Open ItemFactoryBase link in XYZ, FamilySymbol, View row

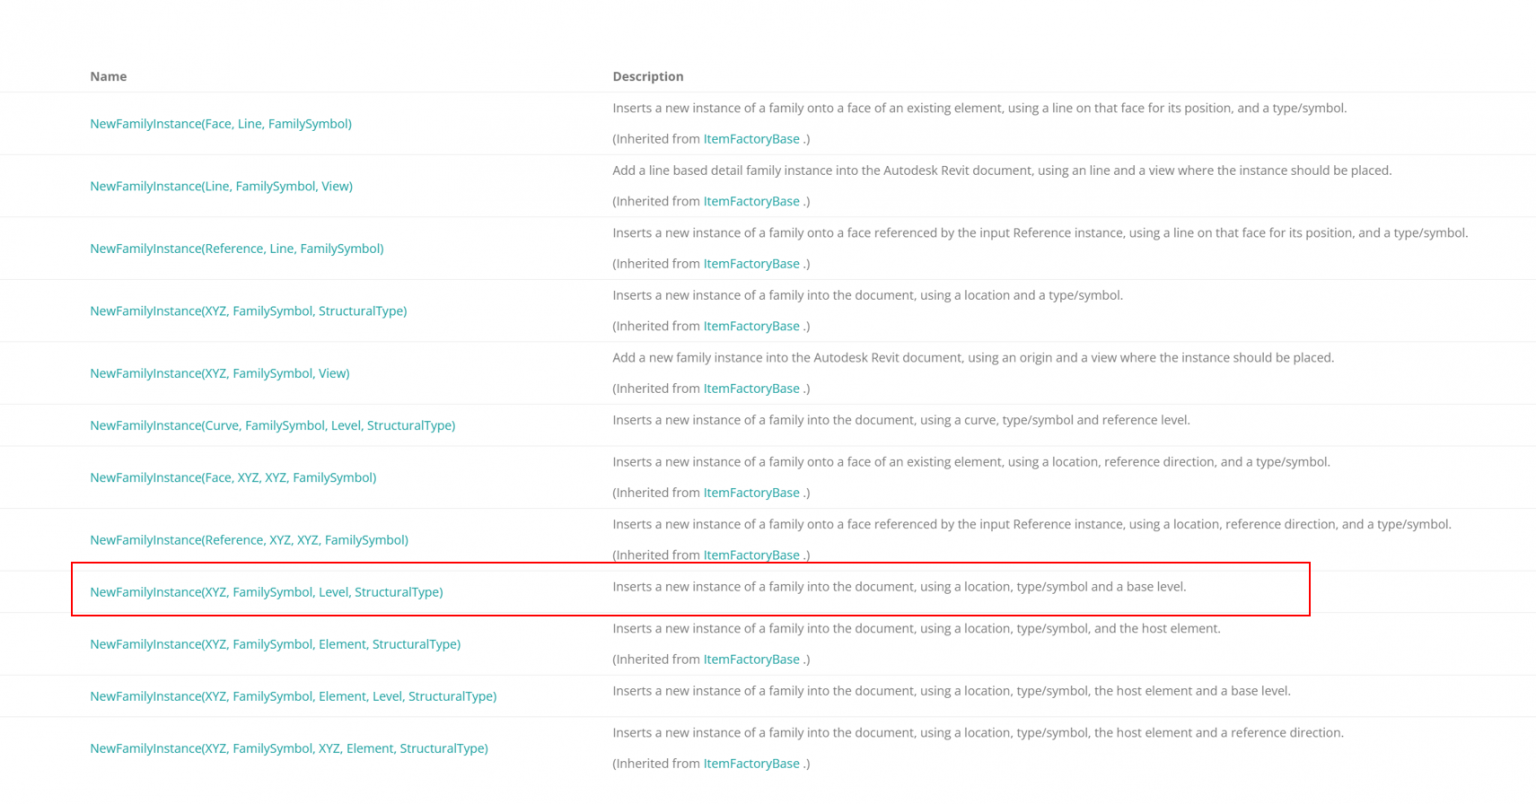(751, 389)
